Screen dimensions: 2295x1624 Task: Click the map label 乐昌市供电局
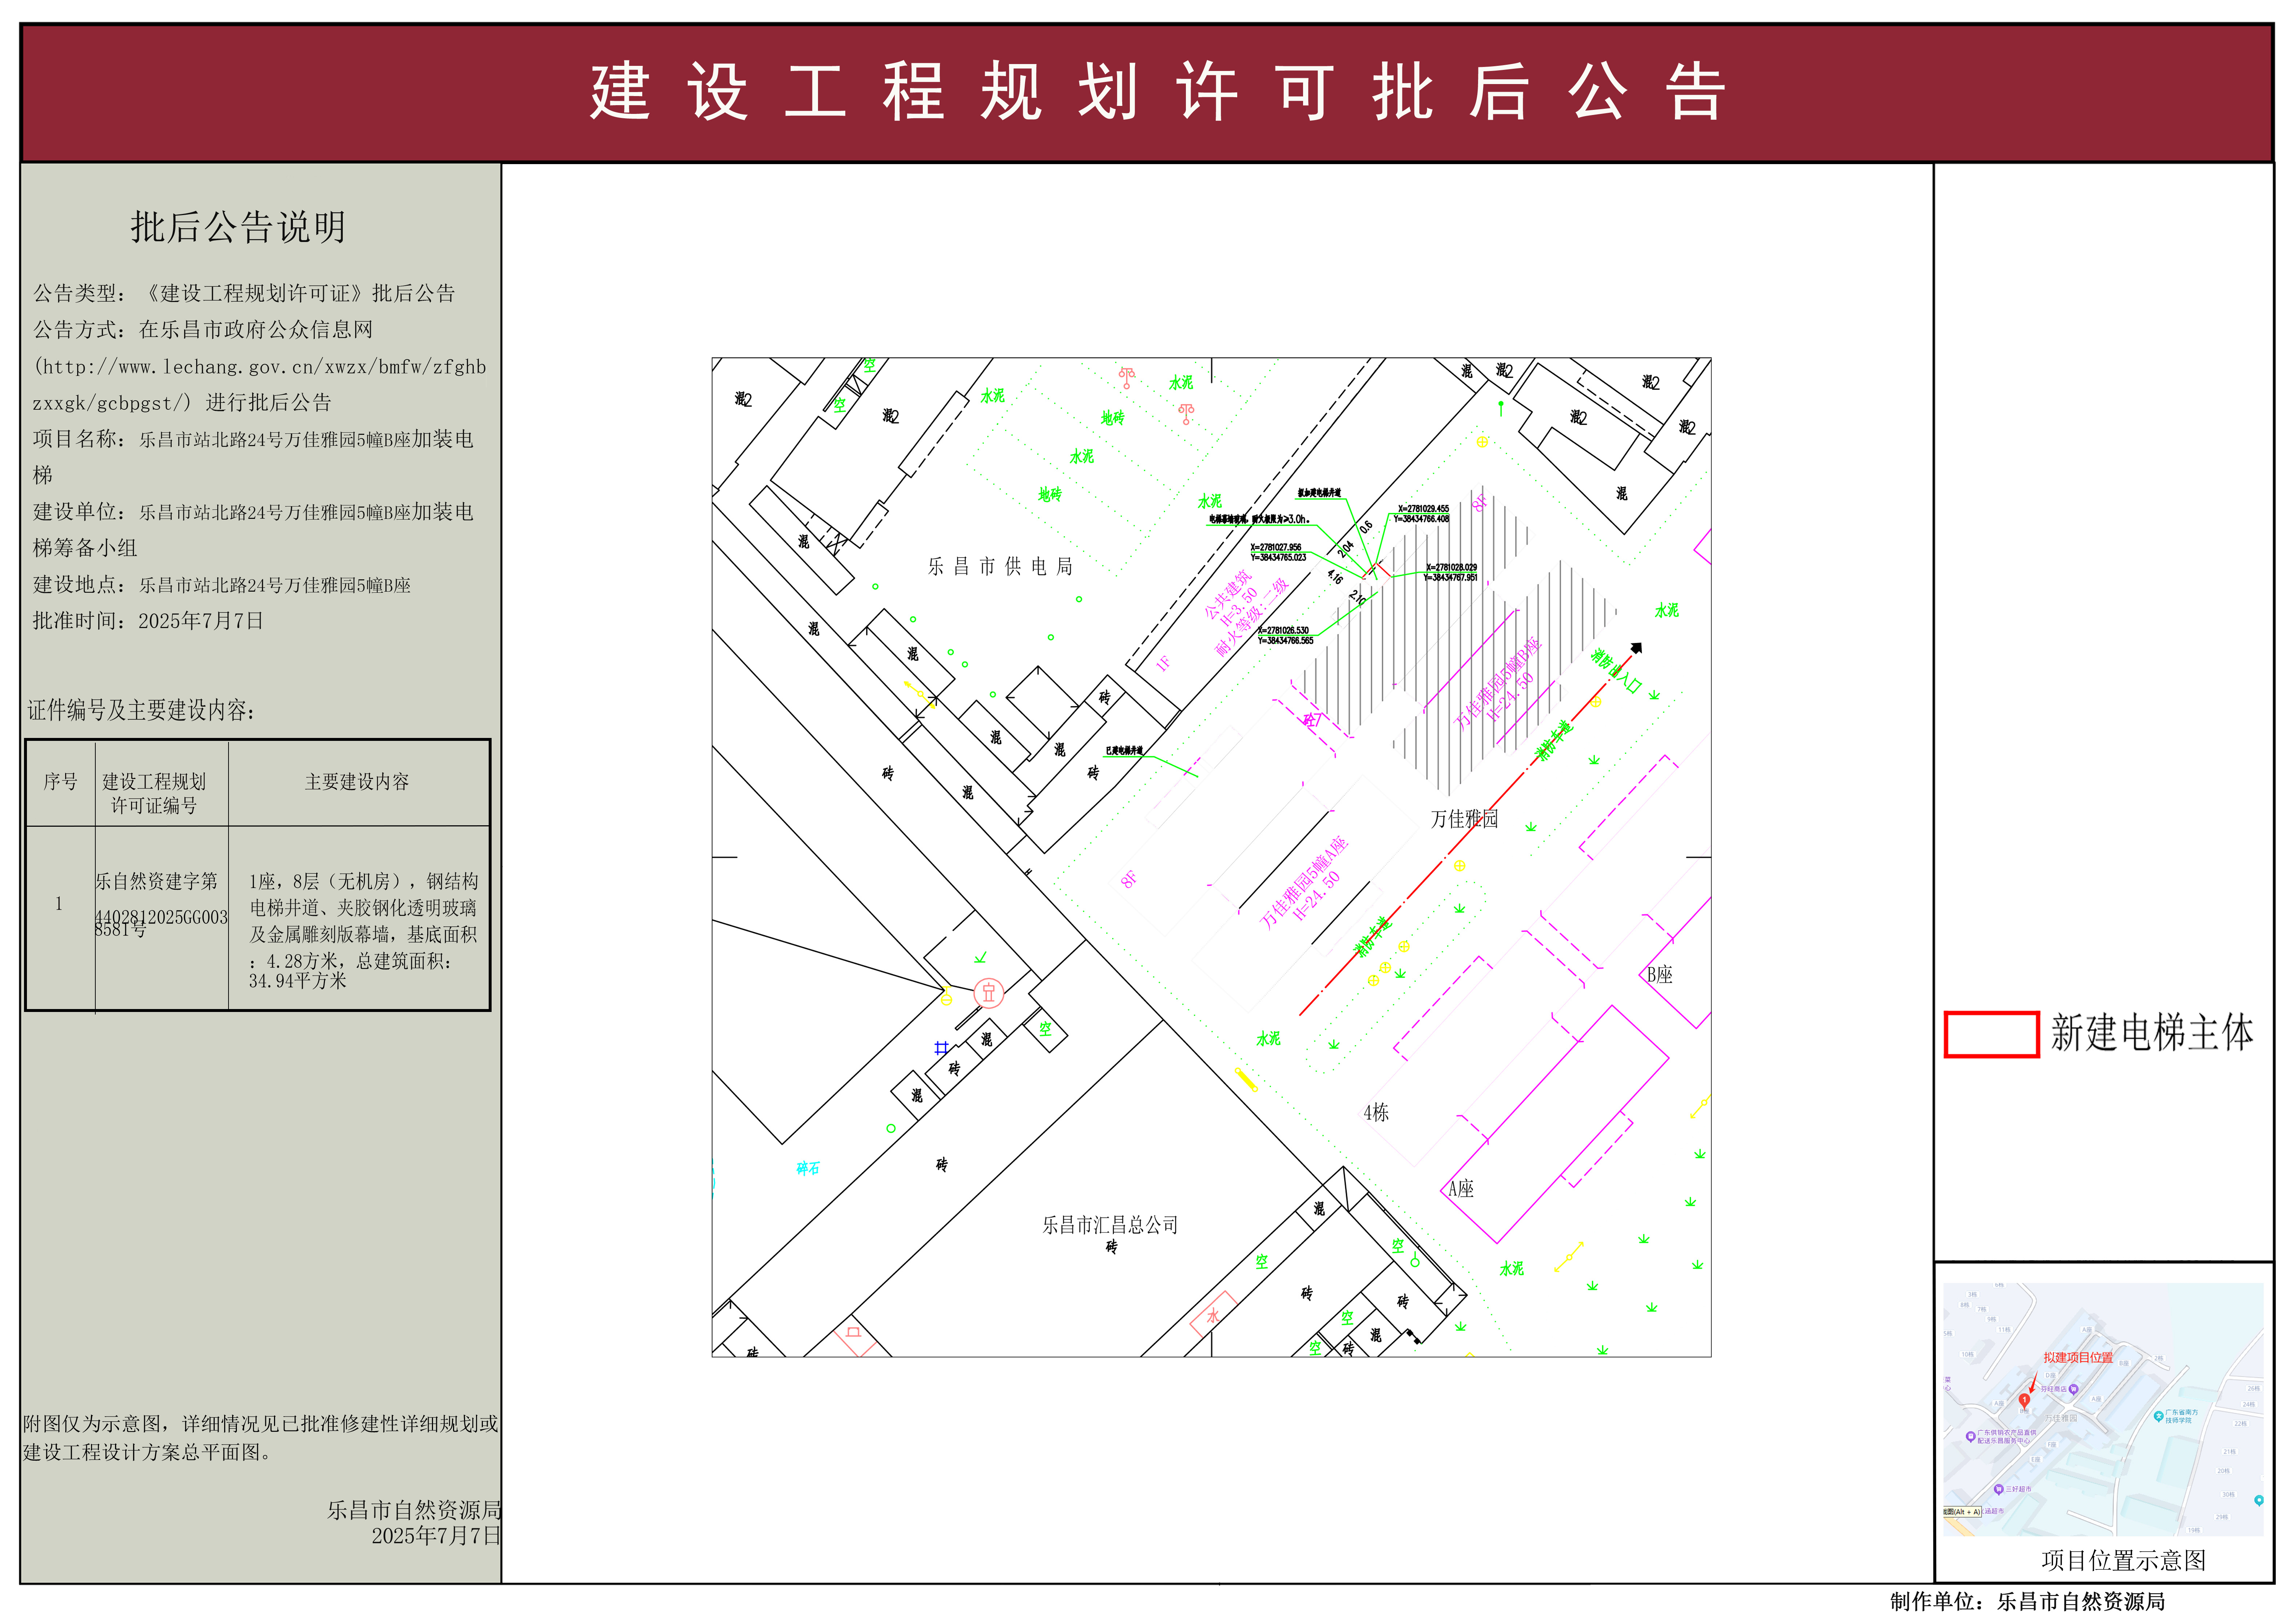coord(1000,567)
